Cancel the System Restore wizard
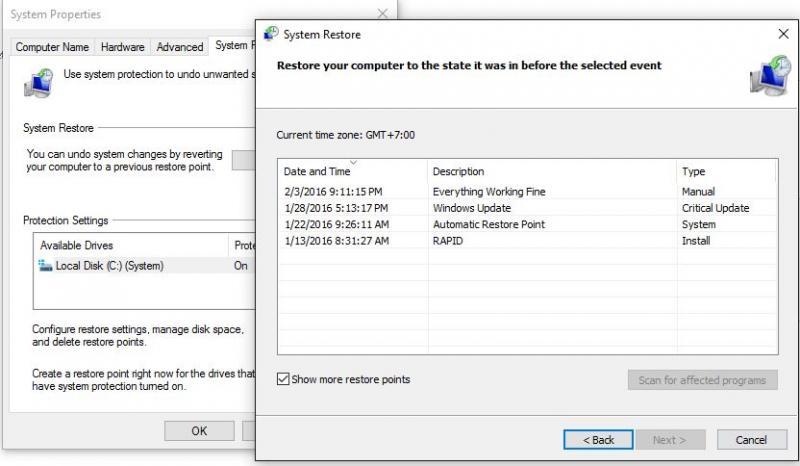Screen dimensions: 800x466 pyautogui.click(x=752, y=440)
